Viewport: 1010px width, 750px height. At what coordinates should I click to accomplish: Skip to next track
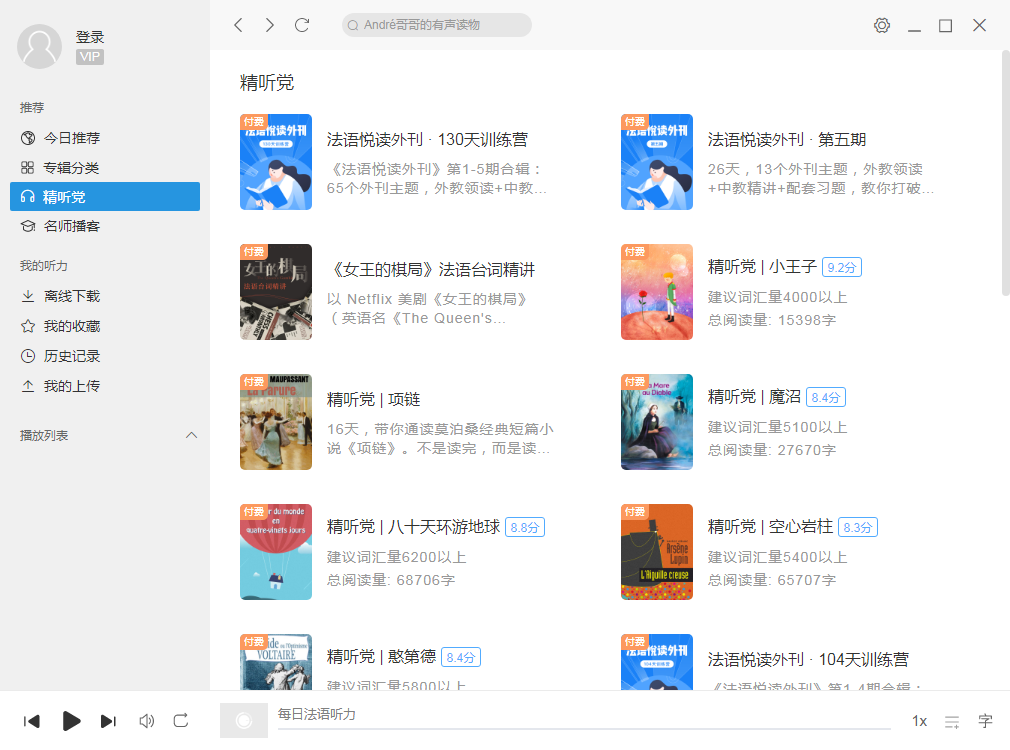tap(108, 721)
